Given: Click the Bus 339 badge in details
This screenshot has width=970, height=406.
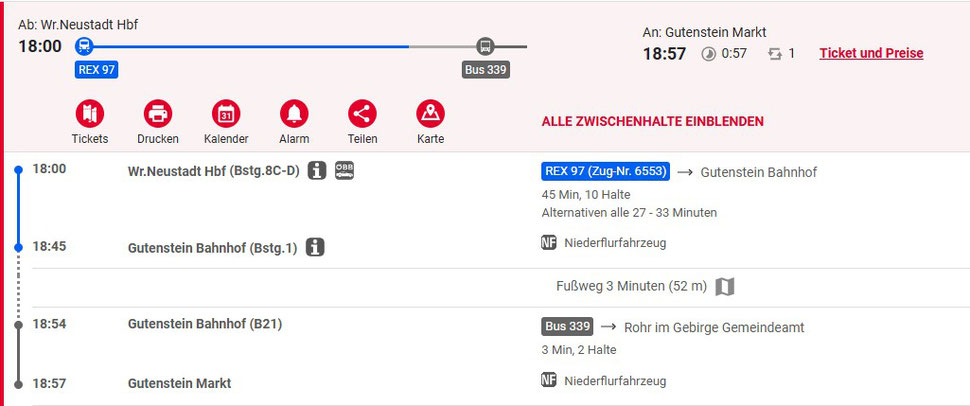Looking at the screenshot, I should pos(567,327).
